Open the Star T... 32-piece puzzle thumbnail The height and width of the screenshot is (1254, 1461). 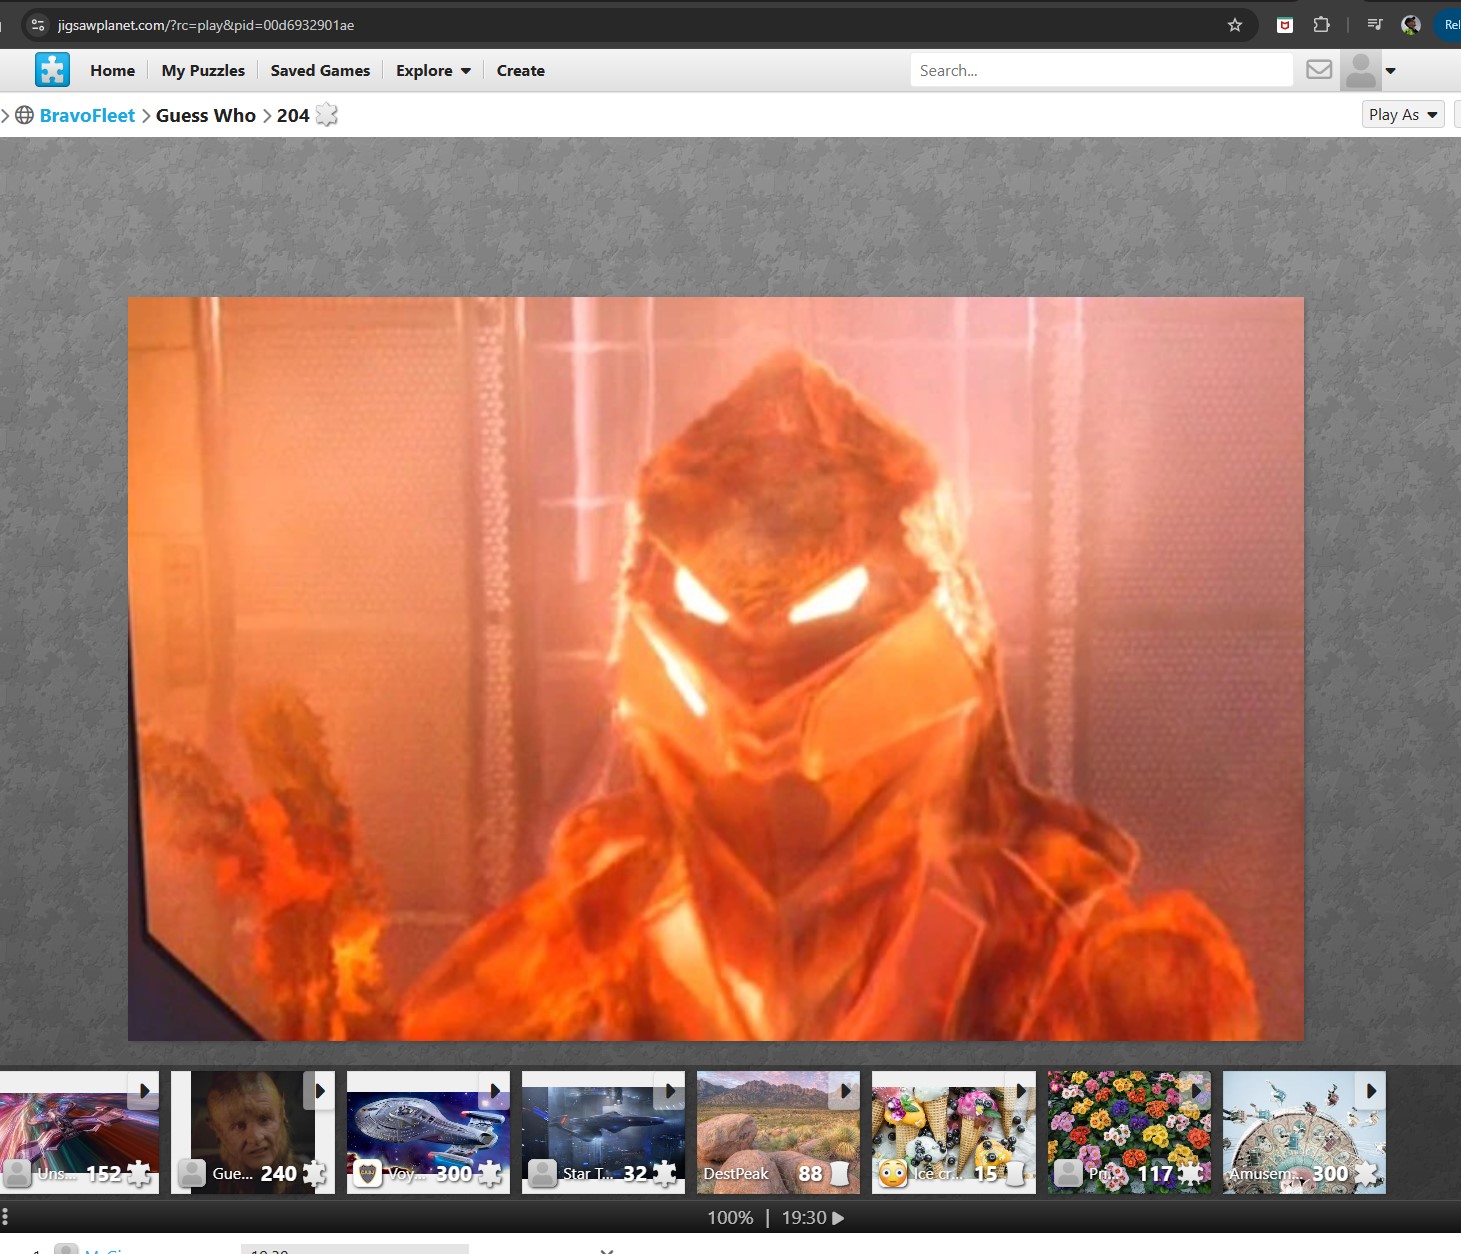coord(603,1132)
